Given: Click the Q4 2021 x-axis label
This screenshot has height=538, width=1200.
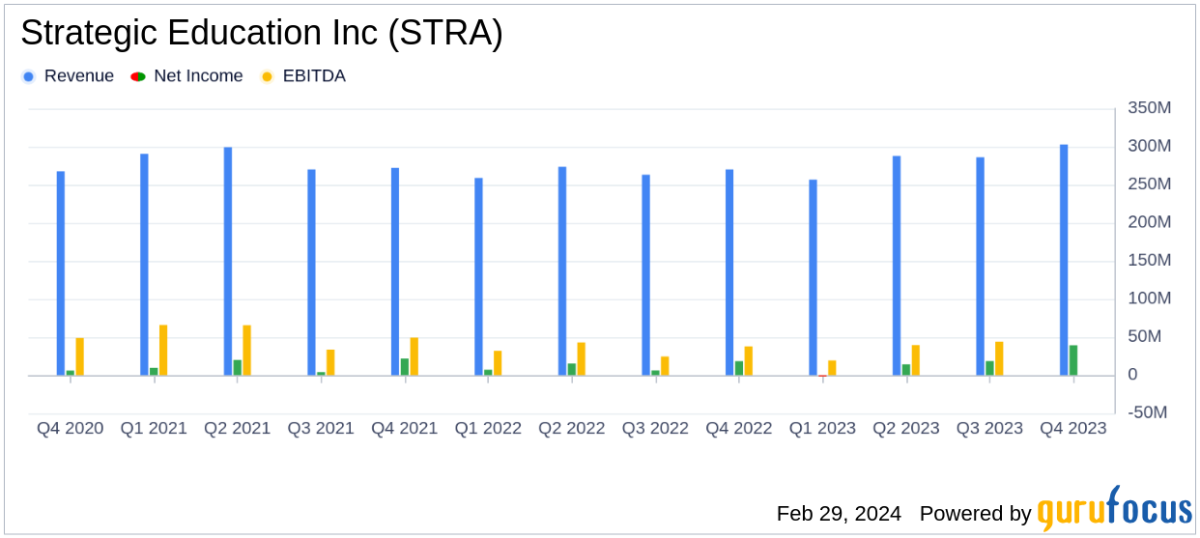Looking at the screenshot, I should coord(404,428).
